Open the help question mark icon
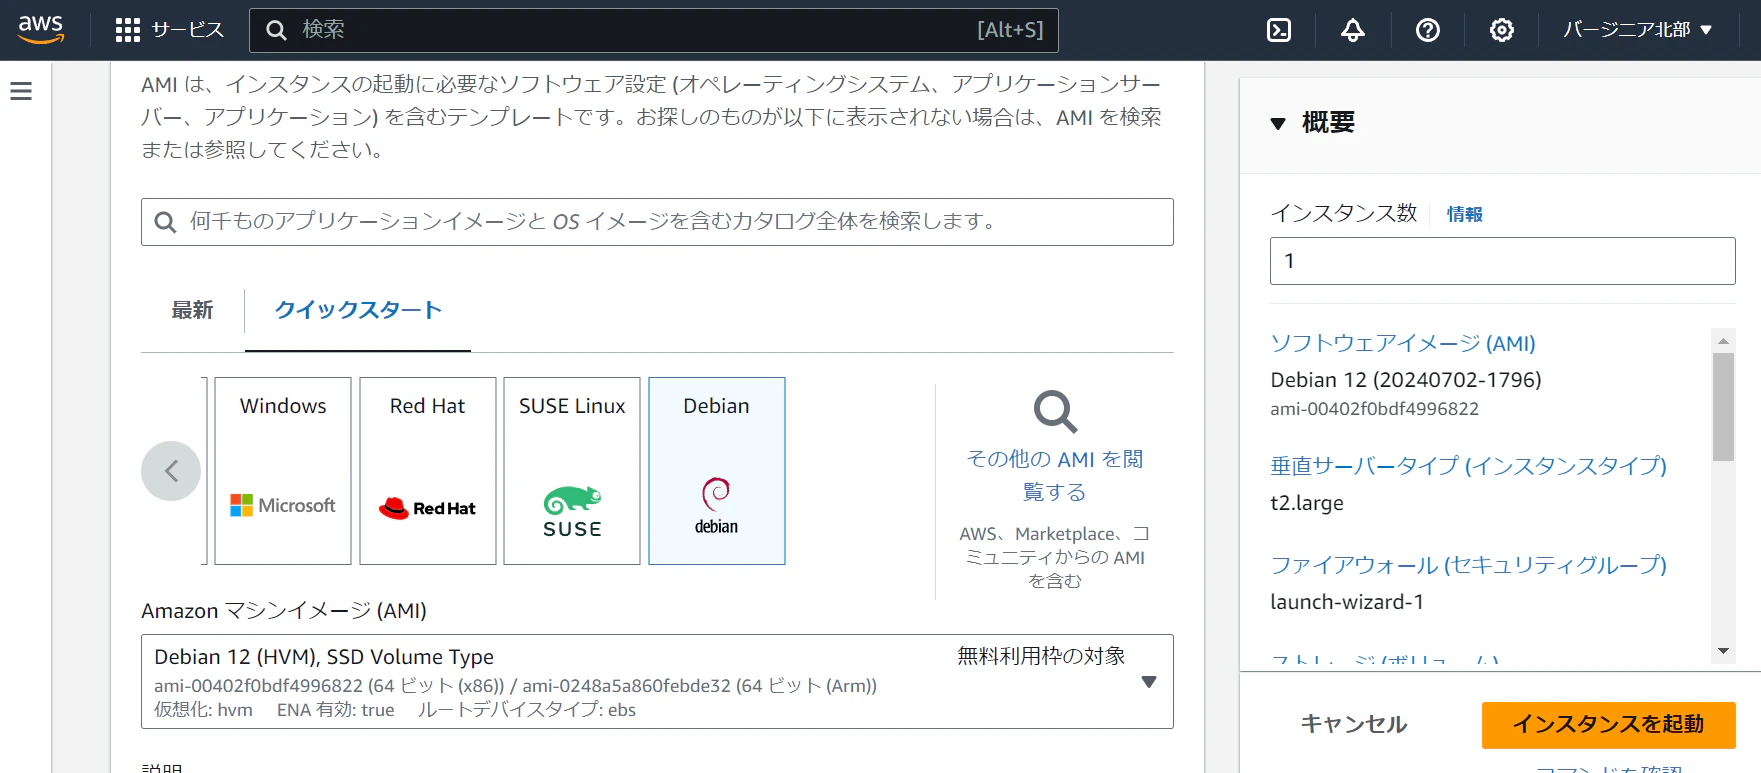Screen dimensions: 1761x773 [x=1428, y=30]
